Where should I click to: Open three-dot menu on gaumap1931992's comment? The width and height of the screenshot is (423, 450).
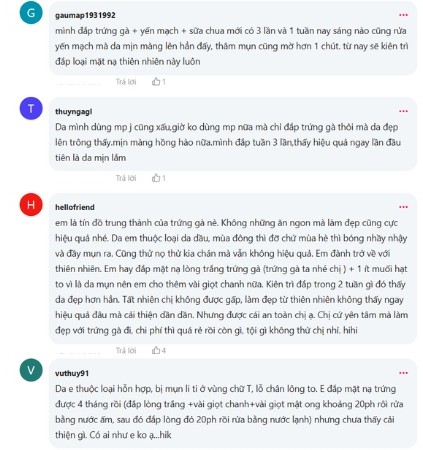click(403, 15)
